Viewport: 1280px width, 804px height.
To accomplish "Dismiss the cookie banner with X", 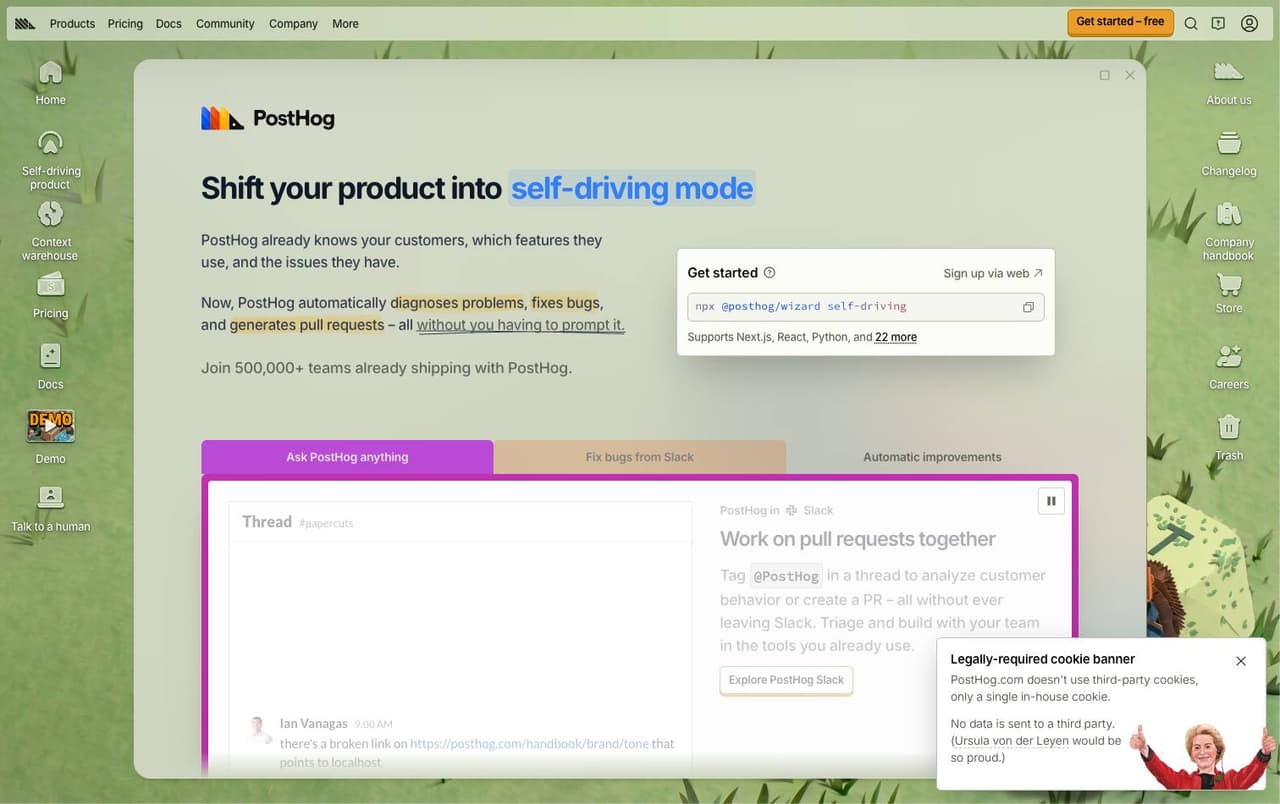I will coord(1241,661).
